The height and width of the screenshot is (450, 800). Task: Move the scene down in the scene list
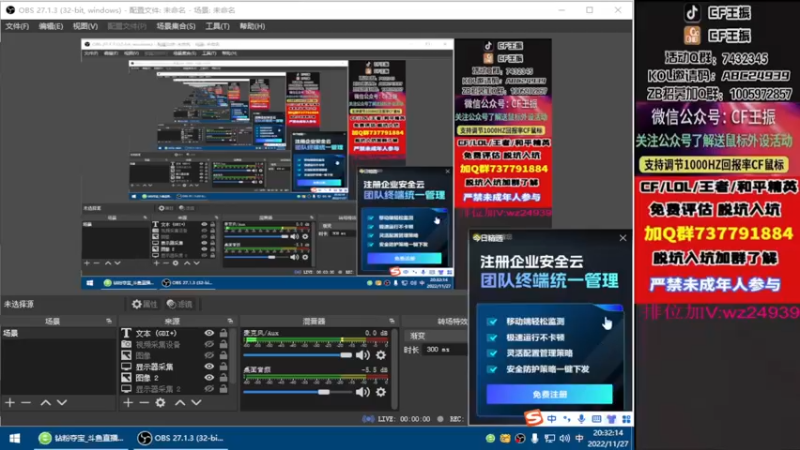[x=62, y=403]
